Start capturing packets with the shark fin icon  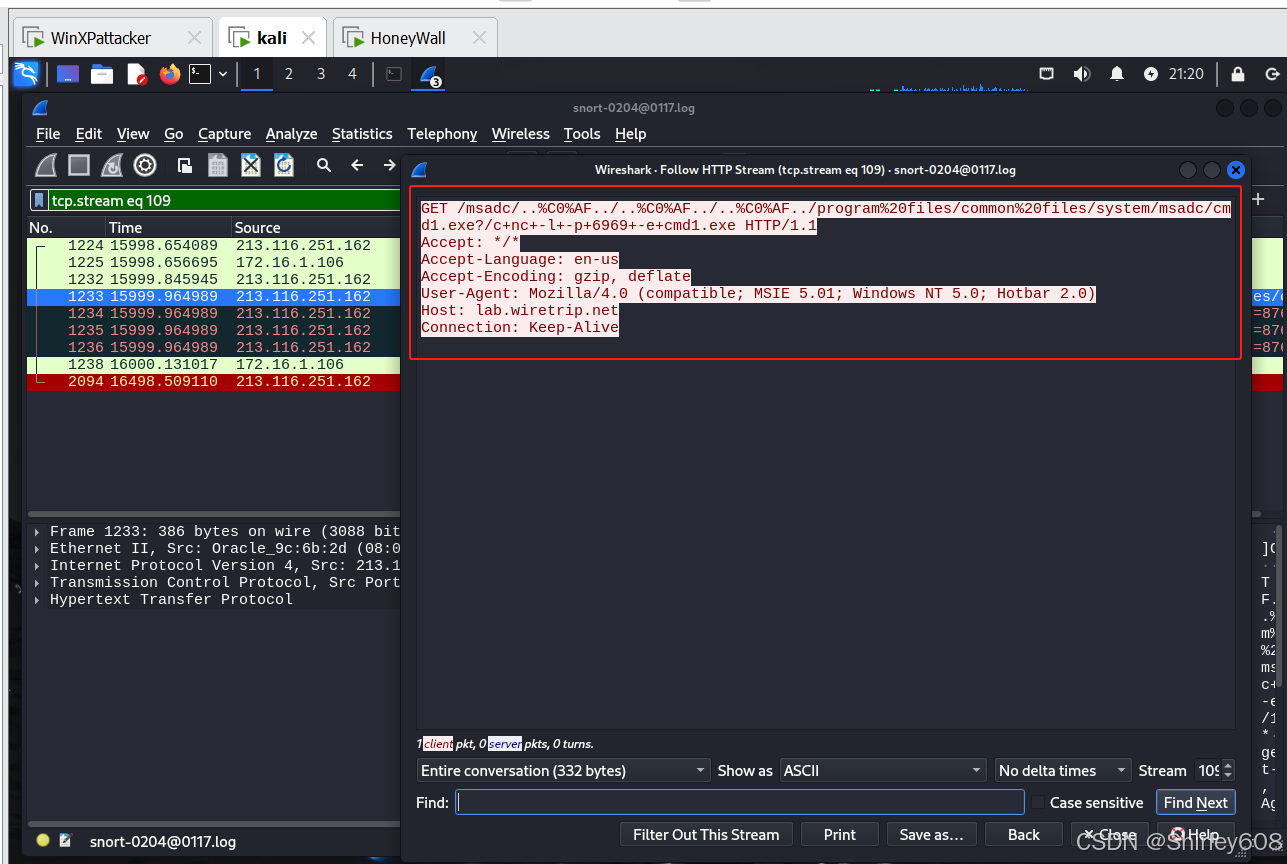coord(46,165)
